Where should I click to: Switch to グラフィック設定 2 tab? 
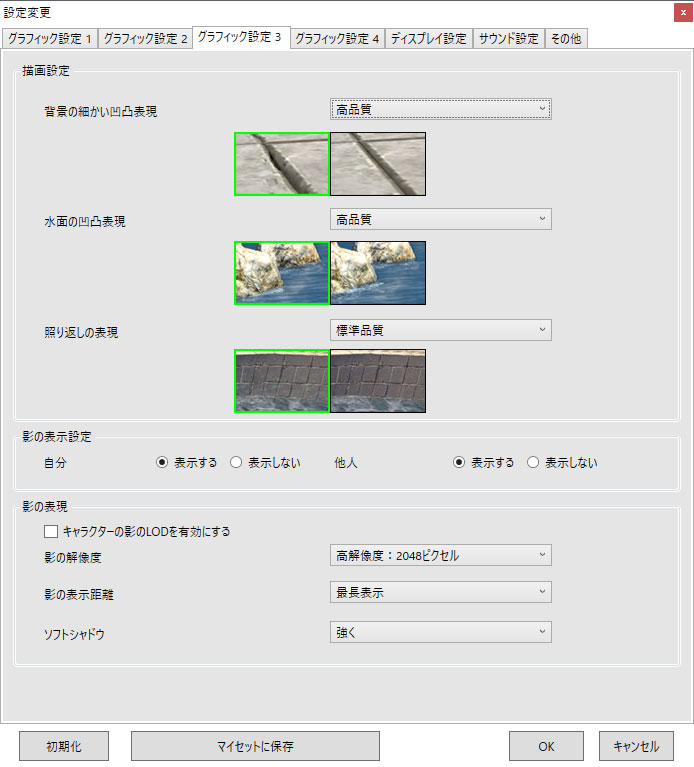[146, 39]
